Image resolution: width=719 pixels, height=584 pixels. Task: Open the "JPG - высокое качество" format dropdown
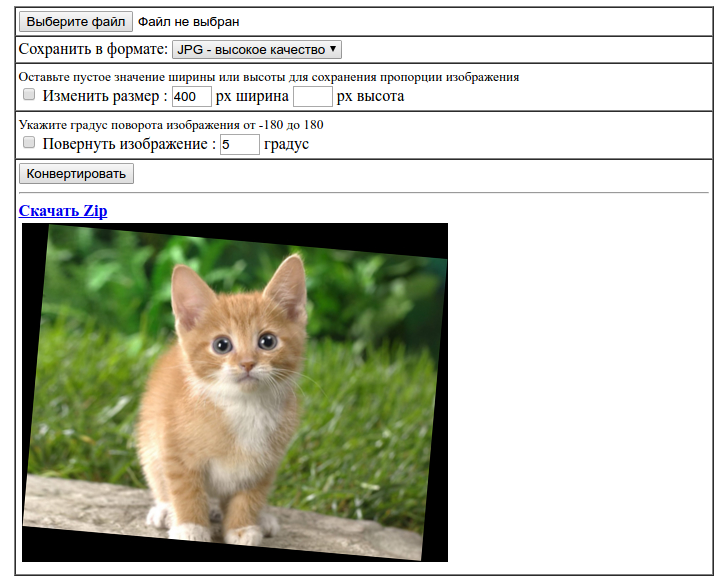point(257,49)
